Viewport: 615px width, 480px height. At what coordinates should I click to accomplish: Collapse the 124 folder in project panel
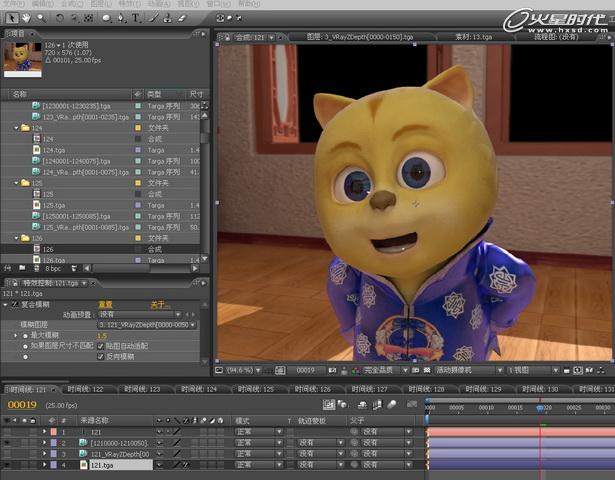[16, 128]
